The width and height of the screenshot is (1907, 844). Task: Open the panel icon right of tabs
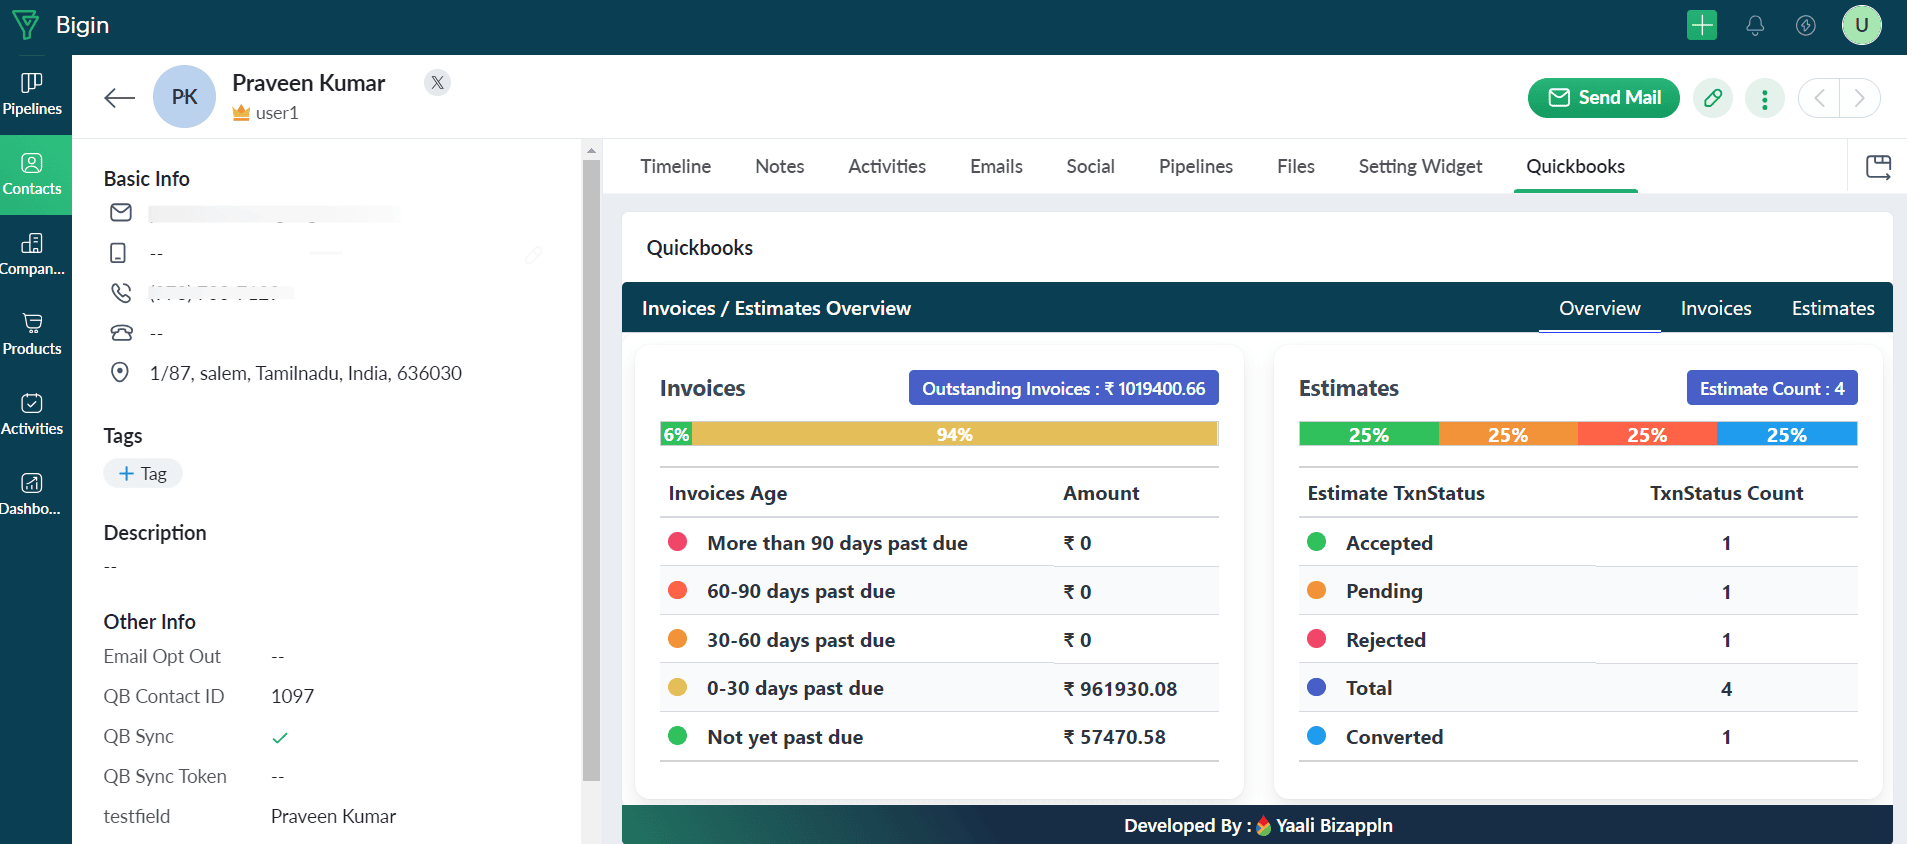(x=1878, y=167)
